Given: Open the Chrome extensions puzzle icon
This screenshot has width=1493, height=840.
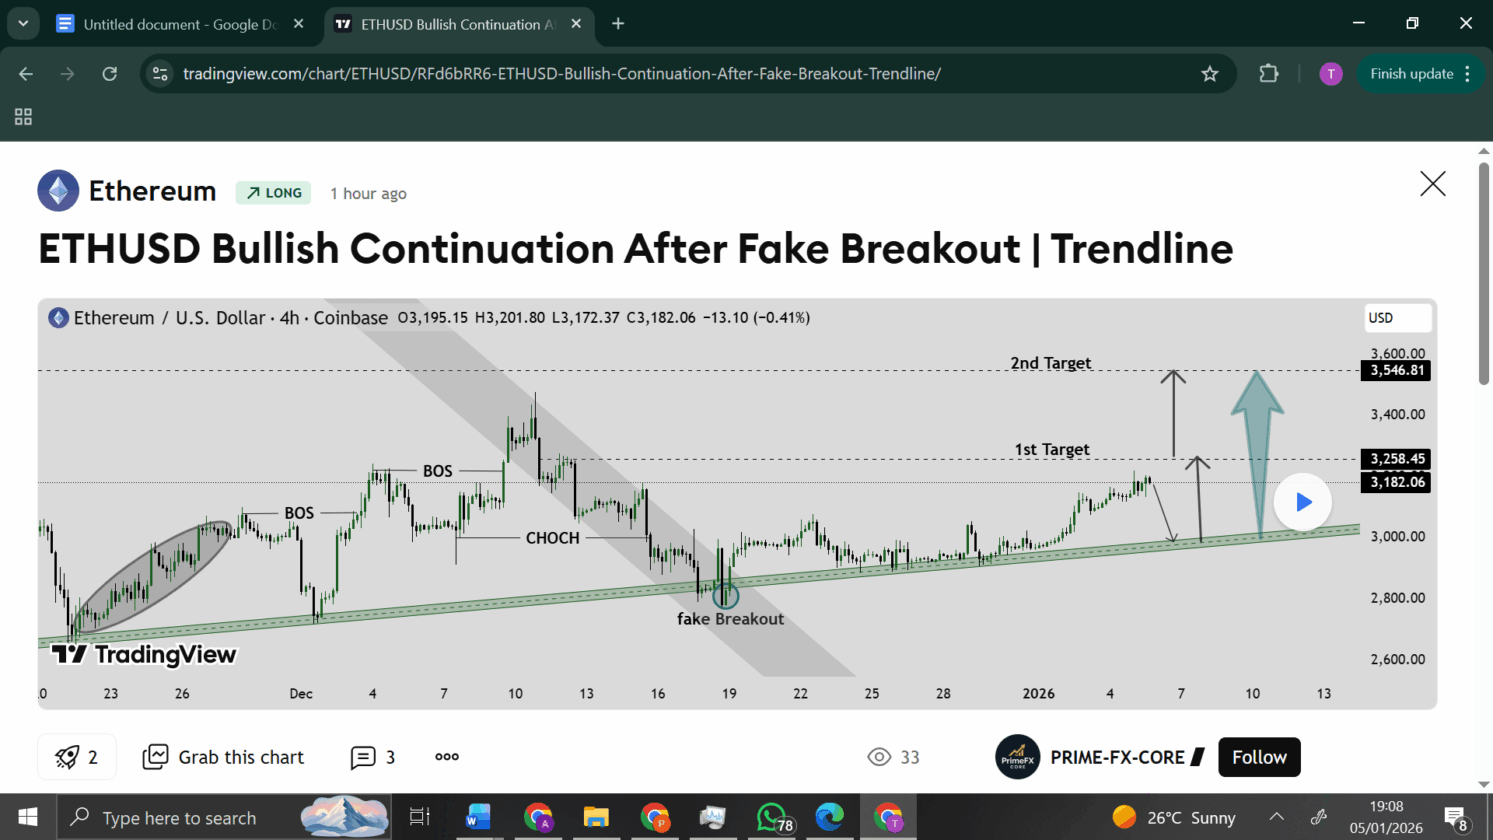Looking at the screenshot, I should point(1268,74).
